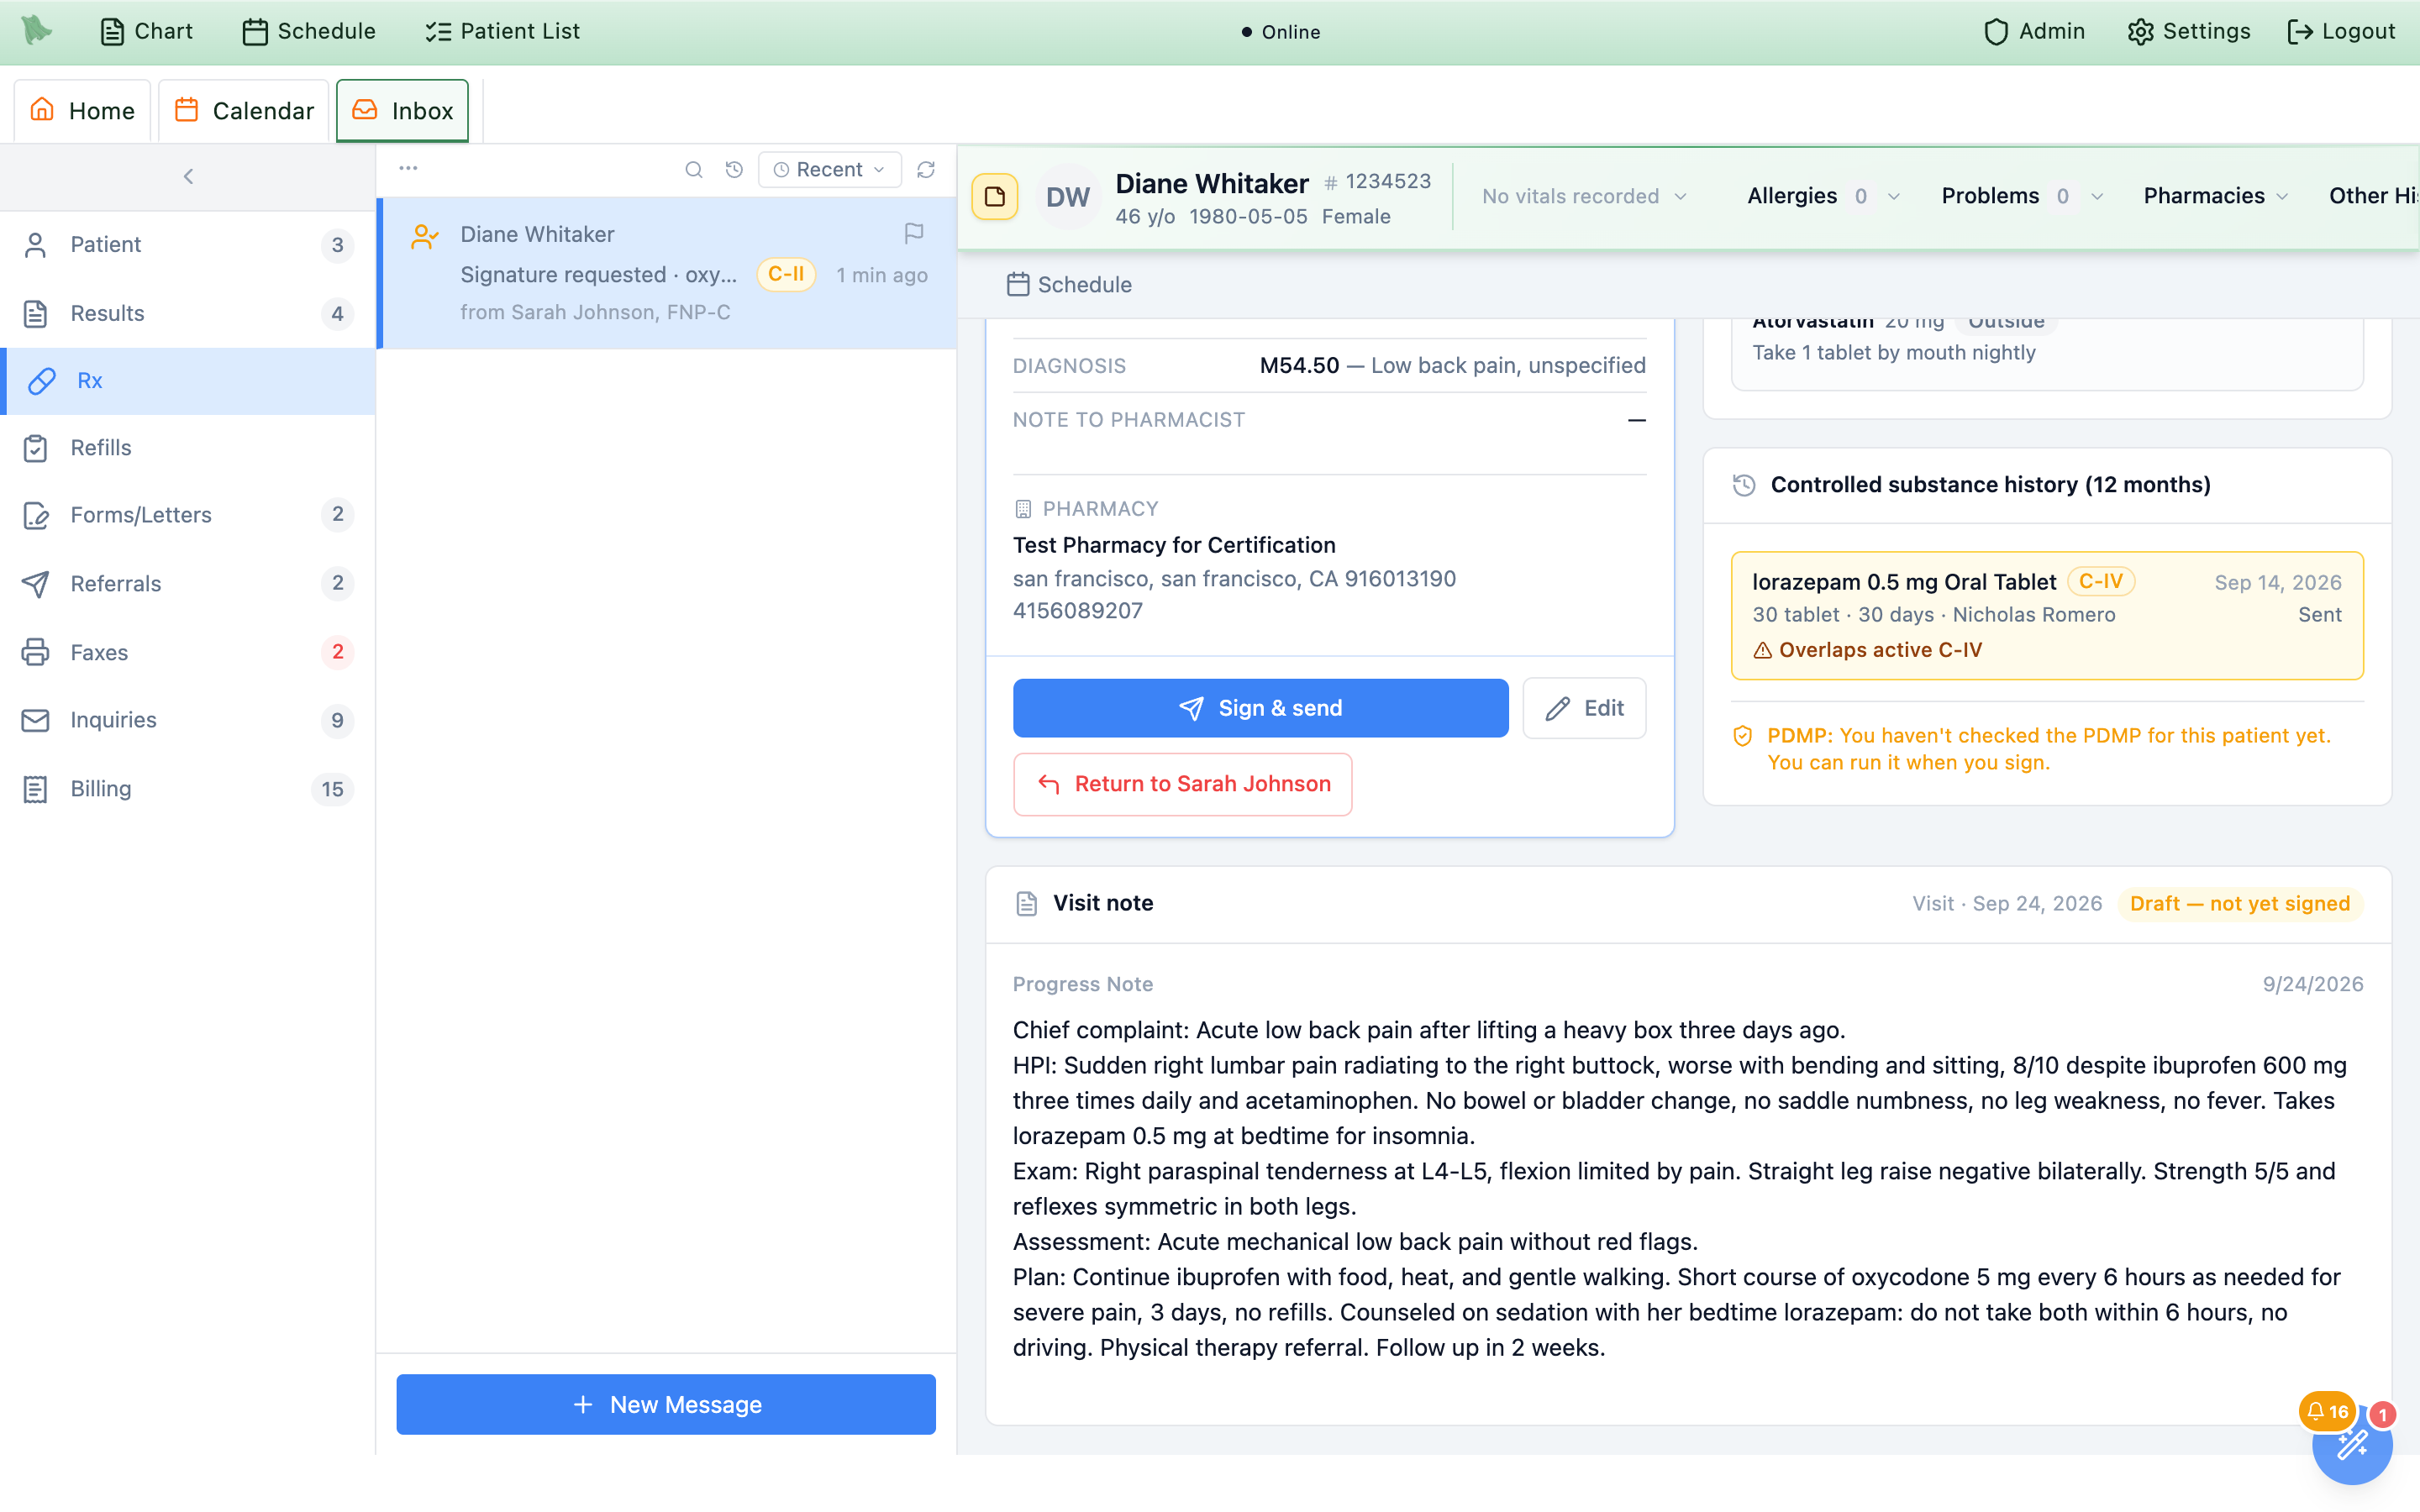This screenshot has height=1512, width=2420.
Task: Click the green bird app logo
Action: pyautogui.click(x=37, y=30)
